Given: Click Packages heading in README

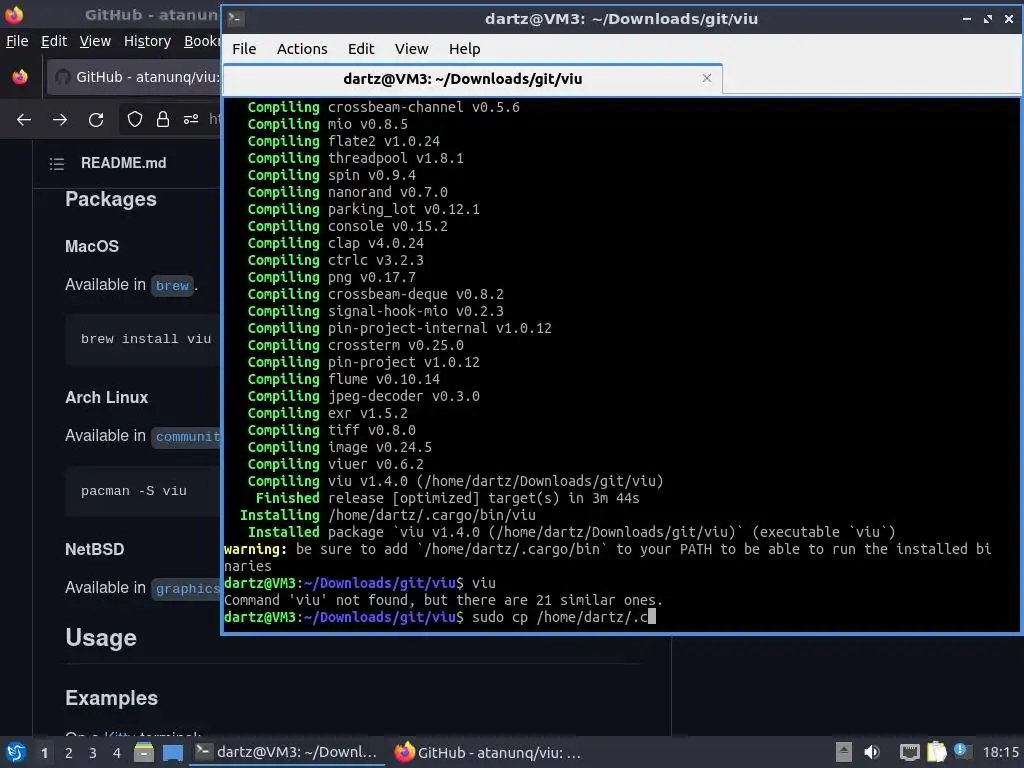Looking at the screenshot, I should (111, 199).
